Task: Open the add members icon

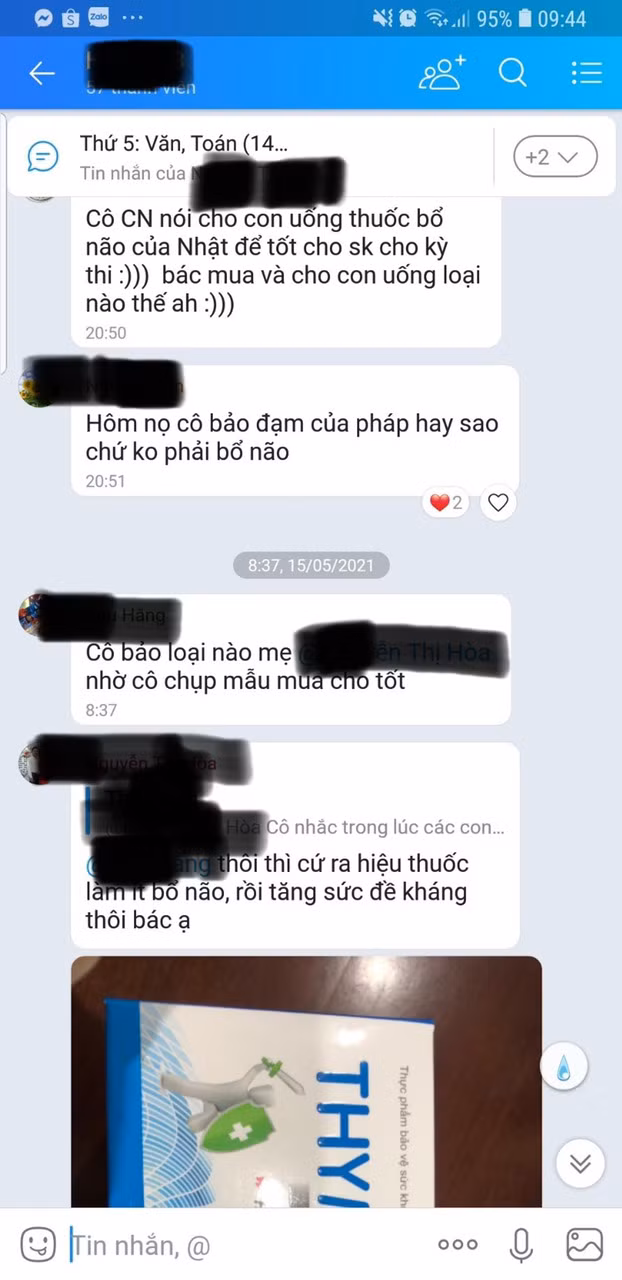Action: coord(443,73)
